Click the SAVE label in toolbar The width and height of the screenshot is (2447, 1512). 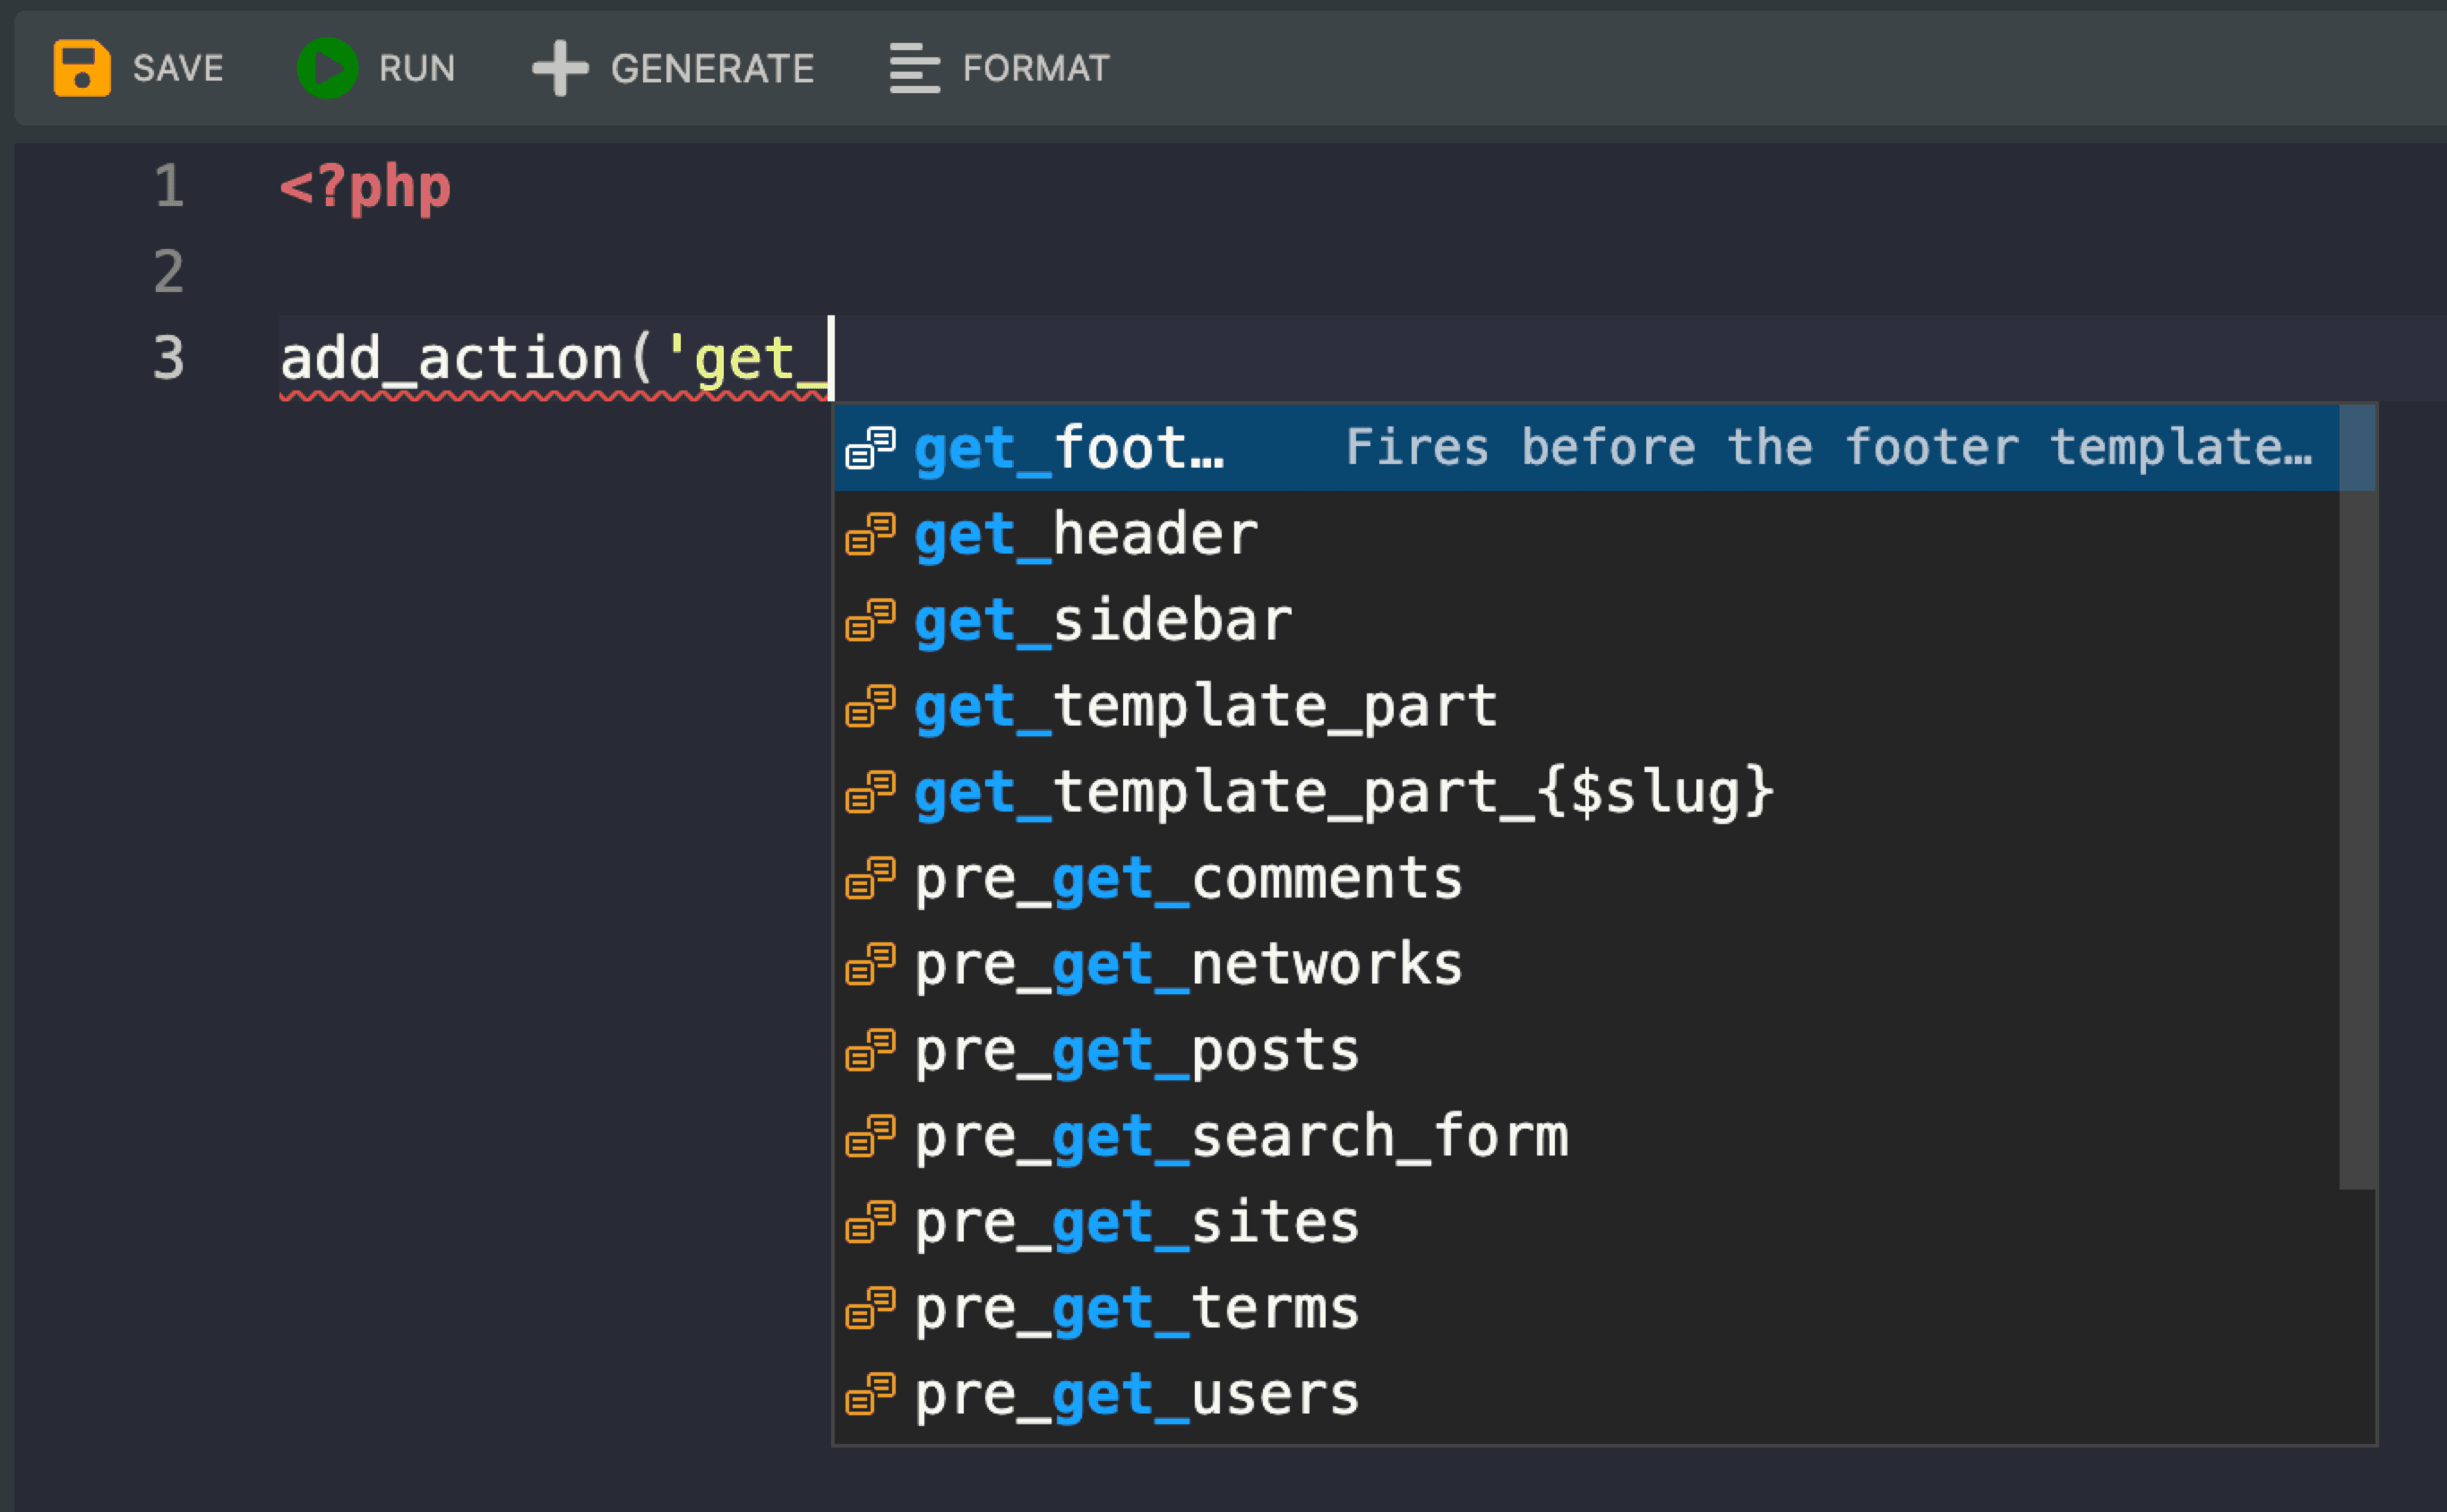pyautogui.click(x=178, y=69)
